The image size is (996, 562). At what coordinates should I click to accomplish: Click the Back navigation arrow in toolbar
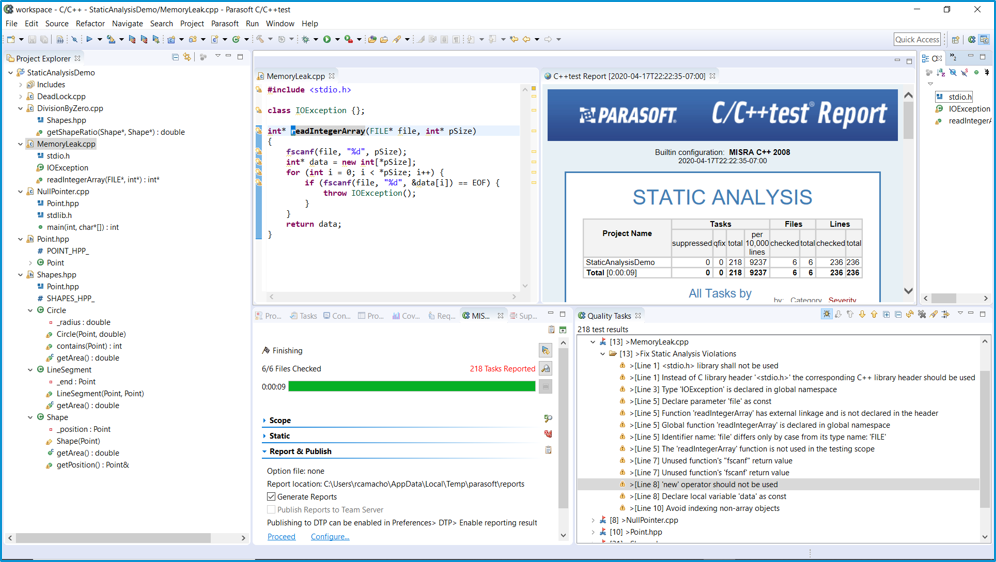pyautogui.click(x=527, y=39)
